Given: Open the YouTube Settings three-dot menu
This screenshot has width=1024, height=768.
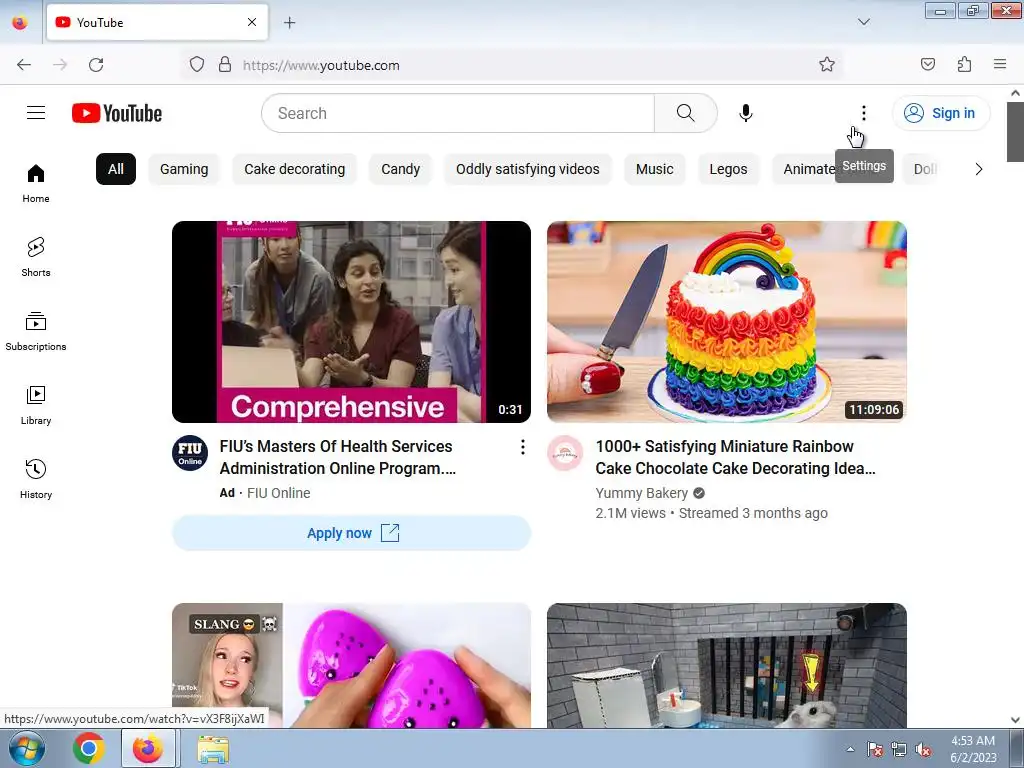Looking at the screenshot, I should click(863, 113).
